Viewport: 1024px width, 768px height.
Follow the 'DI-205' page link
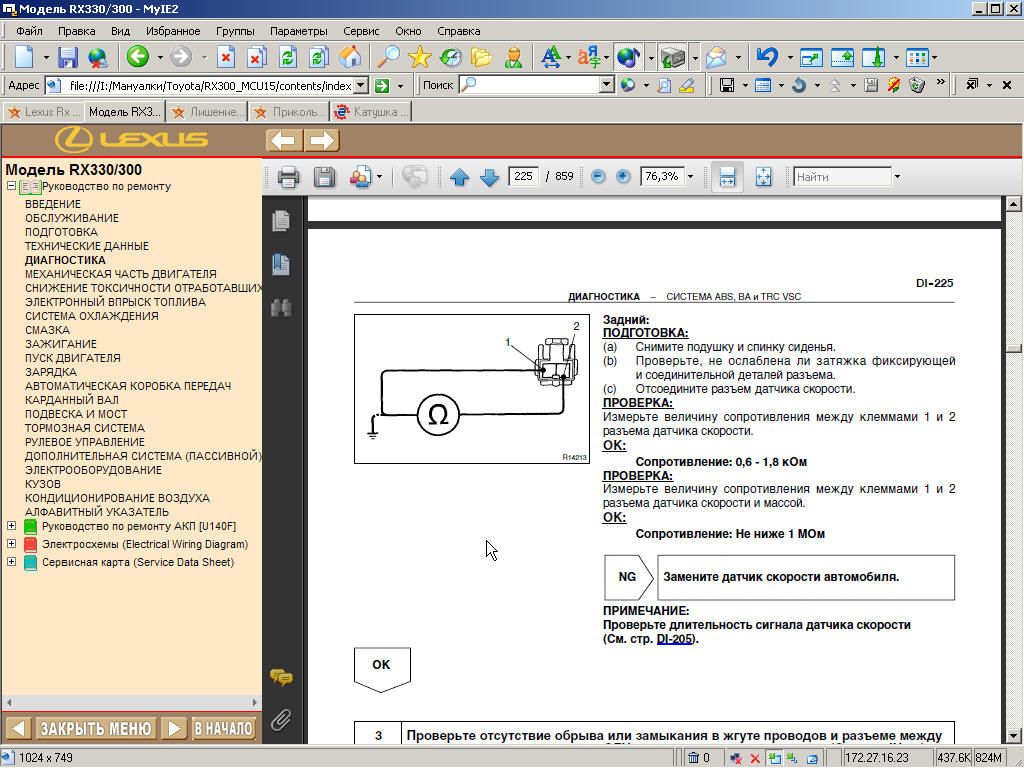675,639
